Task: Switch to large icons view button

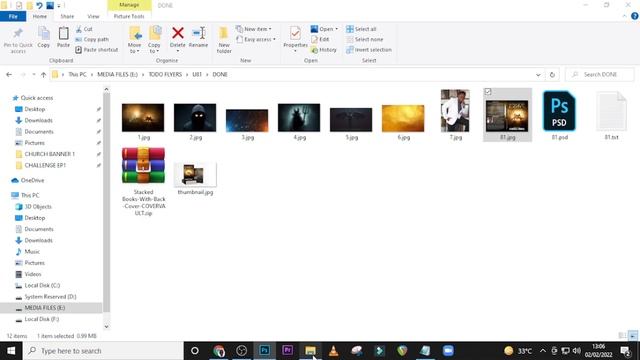Action: pos(633,336)
